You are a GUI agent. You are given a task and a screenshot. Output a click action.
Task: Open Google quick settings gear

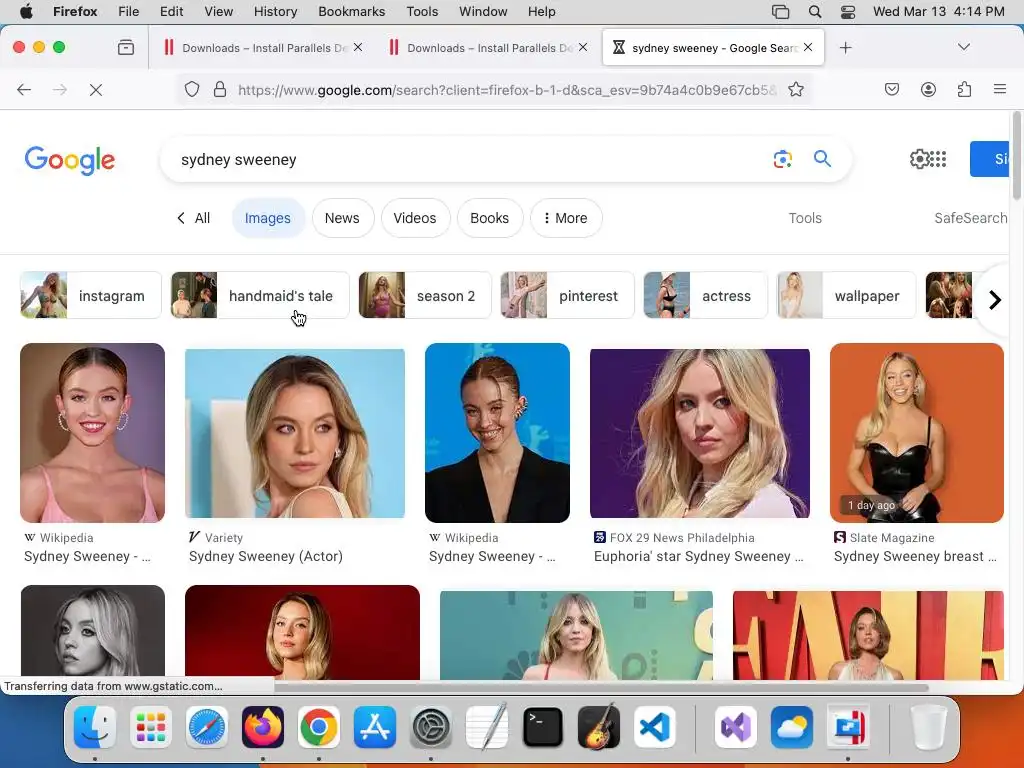pos(919,159)
